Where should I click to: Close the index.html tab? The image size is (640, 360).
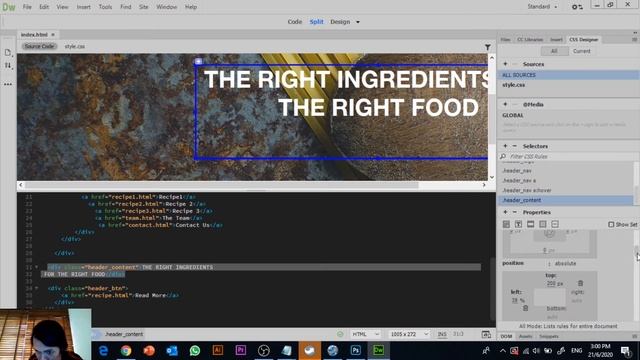pos(53,35)
